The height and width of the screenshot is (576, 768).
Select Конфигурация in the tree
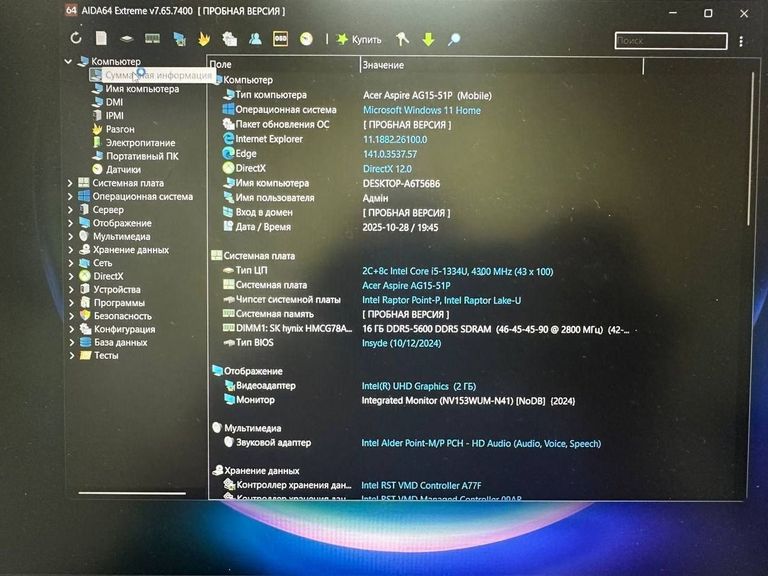click(118, 329)
